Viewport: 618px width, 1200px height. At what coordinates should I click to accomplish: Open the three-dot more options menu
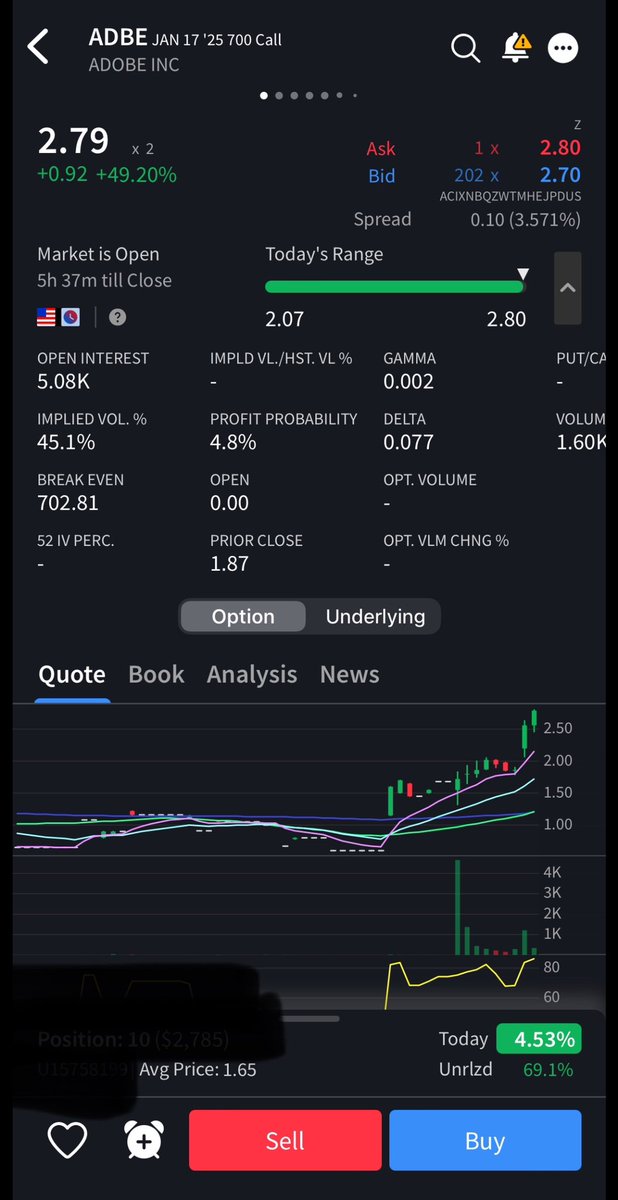click(564, 47)
